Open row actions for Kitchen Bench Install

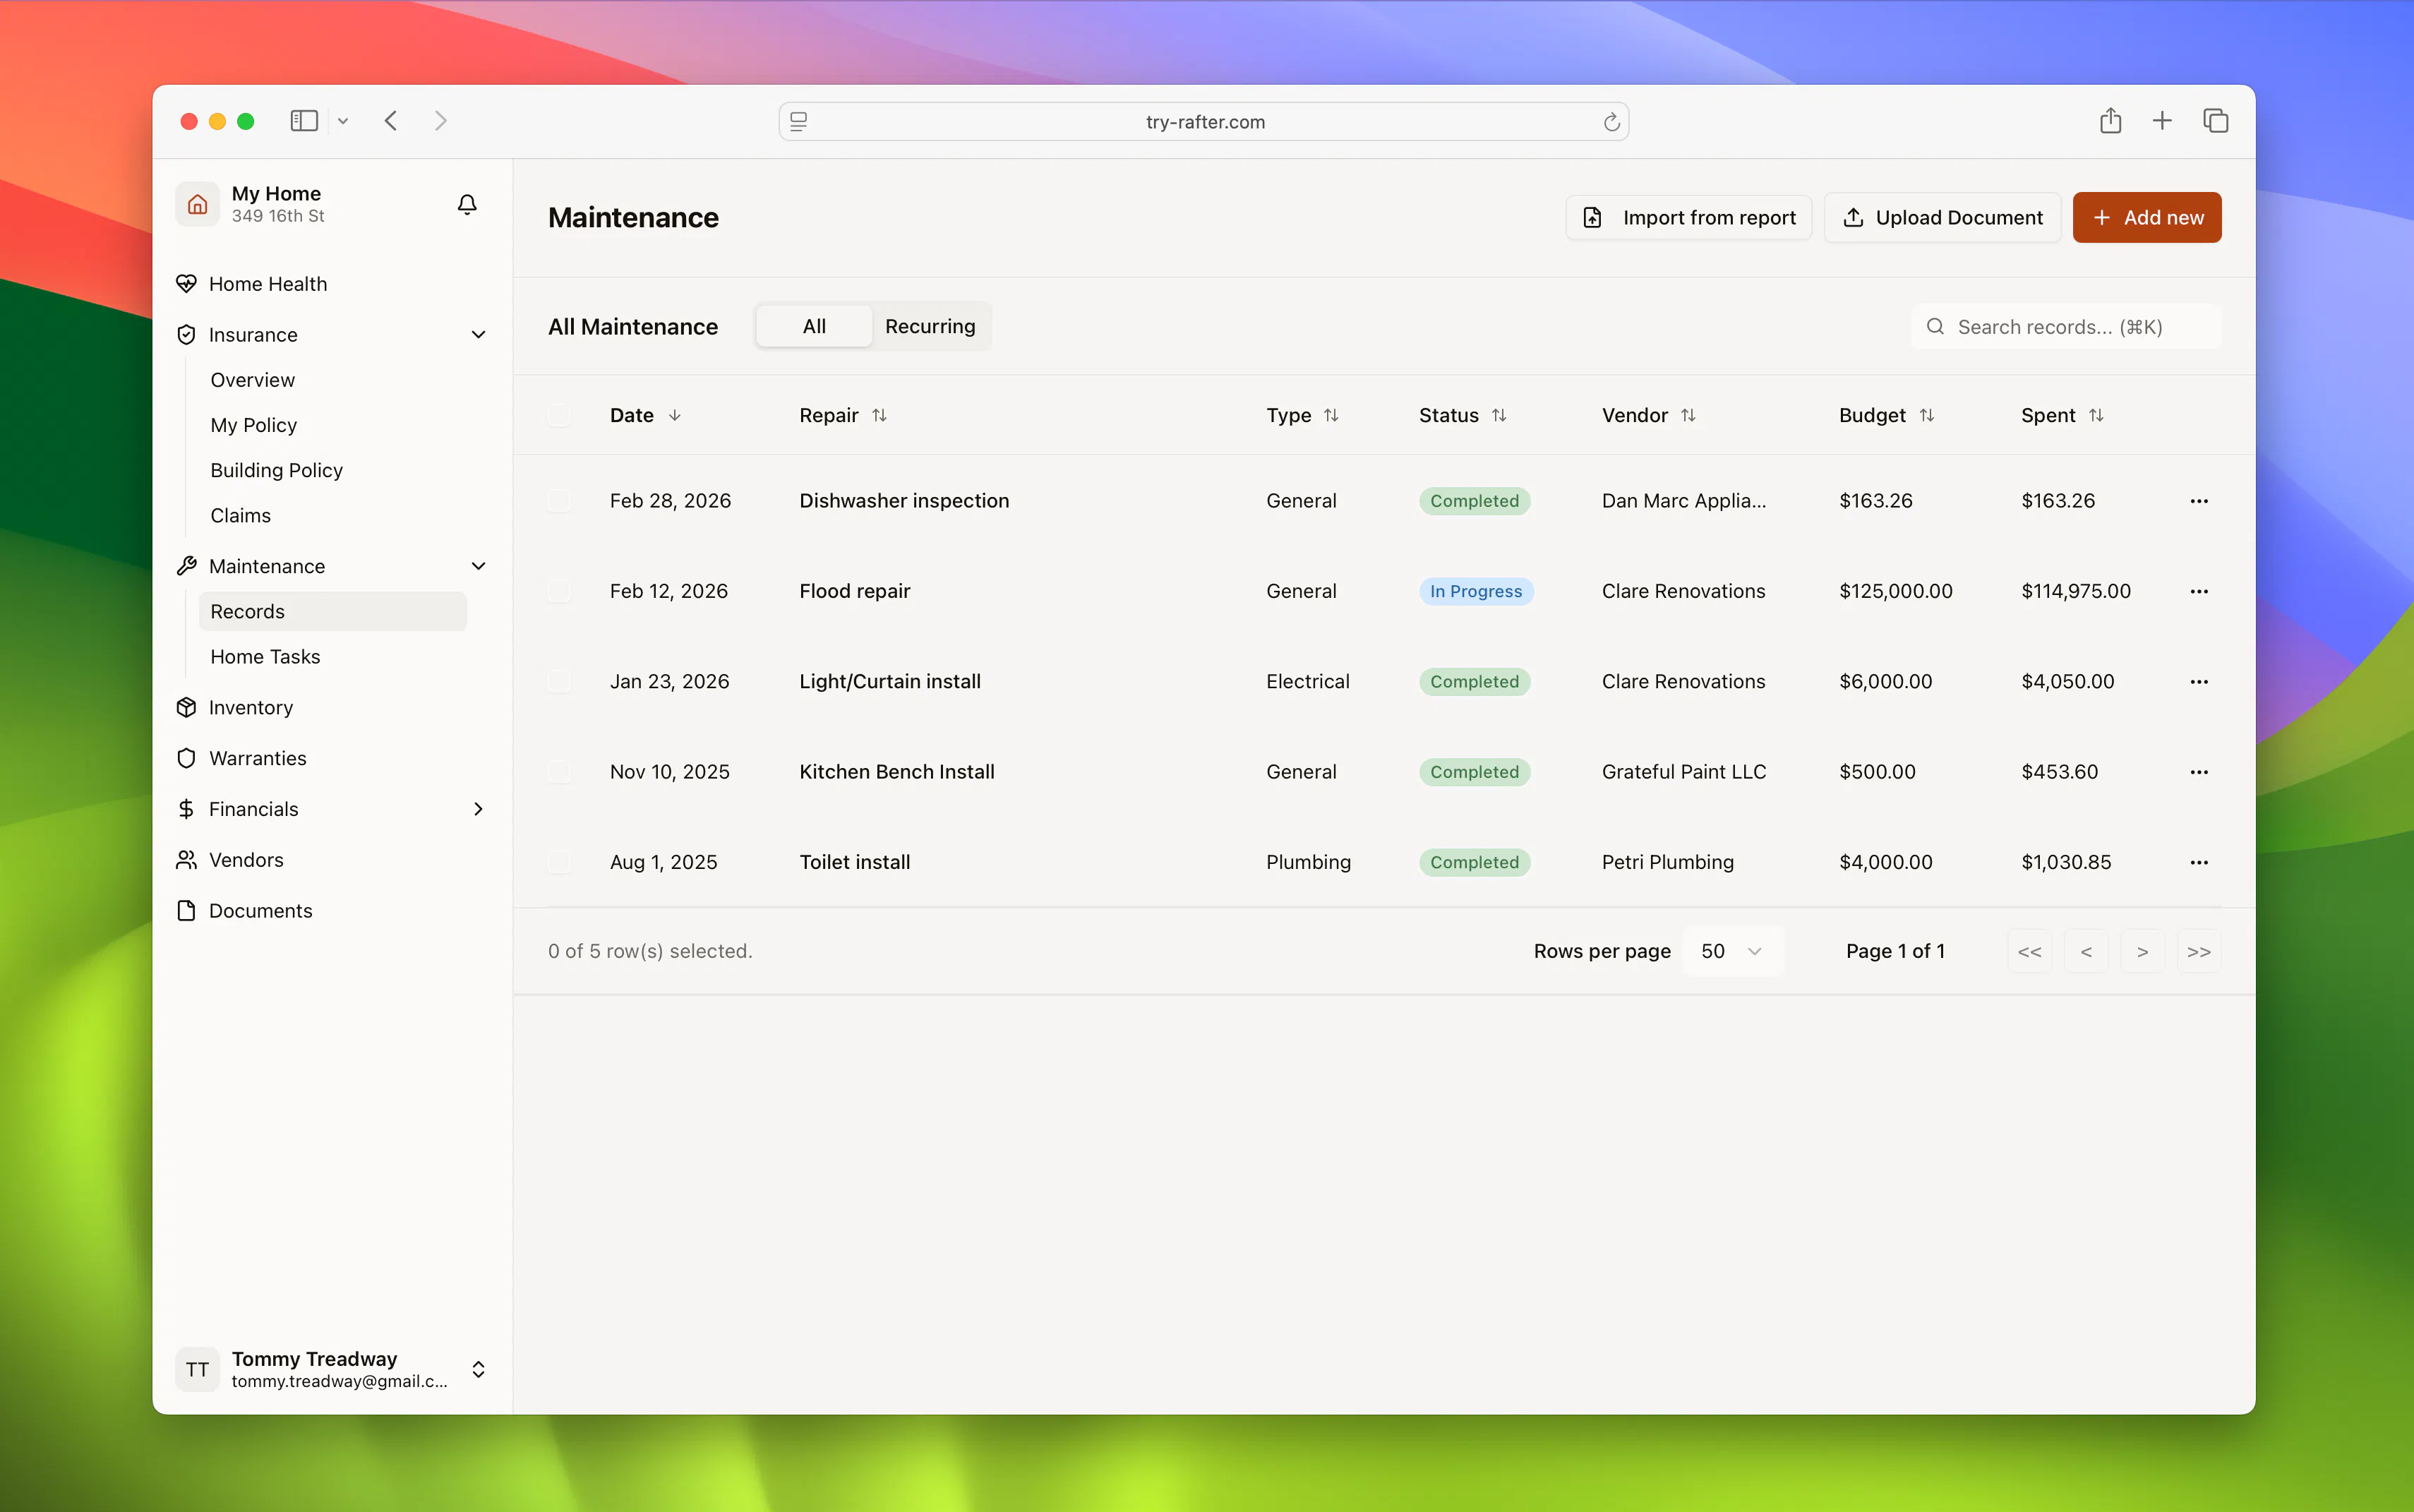tap(2199, 772)
